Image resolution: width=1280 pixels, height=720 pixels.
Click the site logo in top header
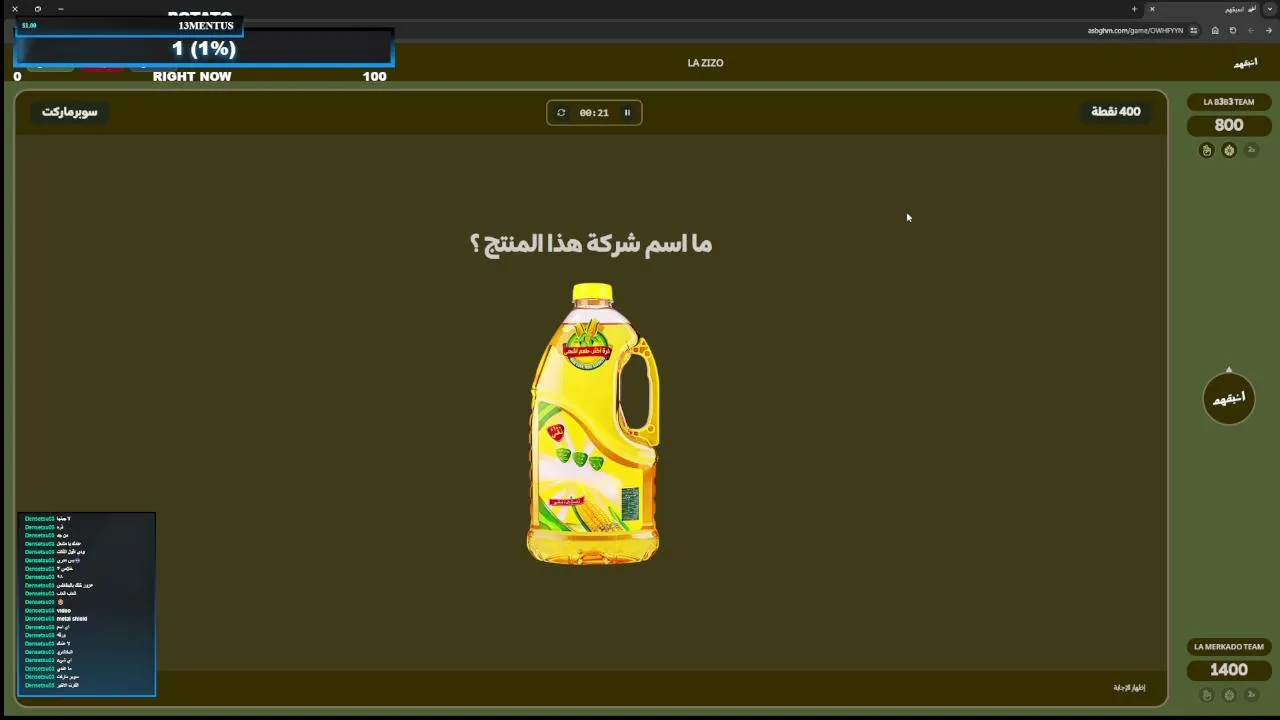coord(1245,63)
